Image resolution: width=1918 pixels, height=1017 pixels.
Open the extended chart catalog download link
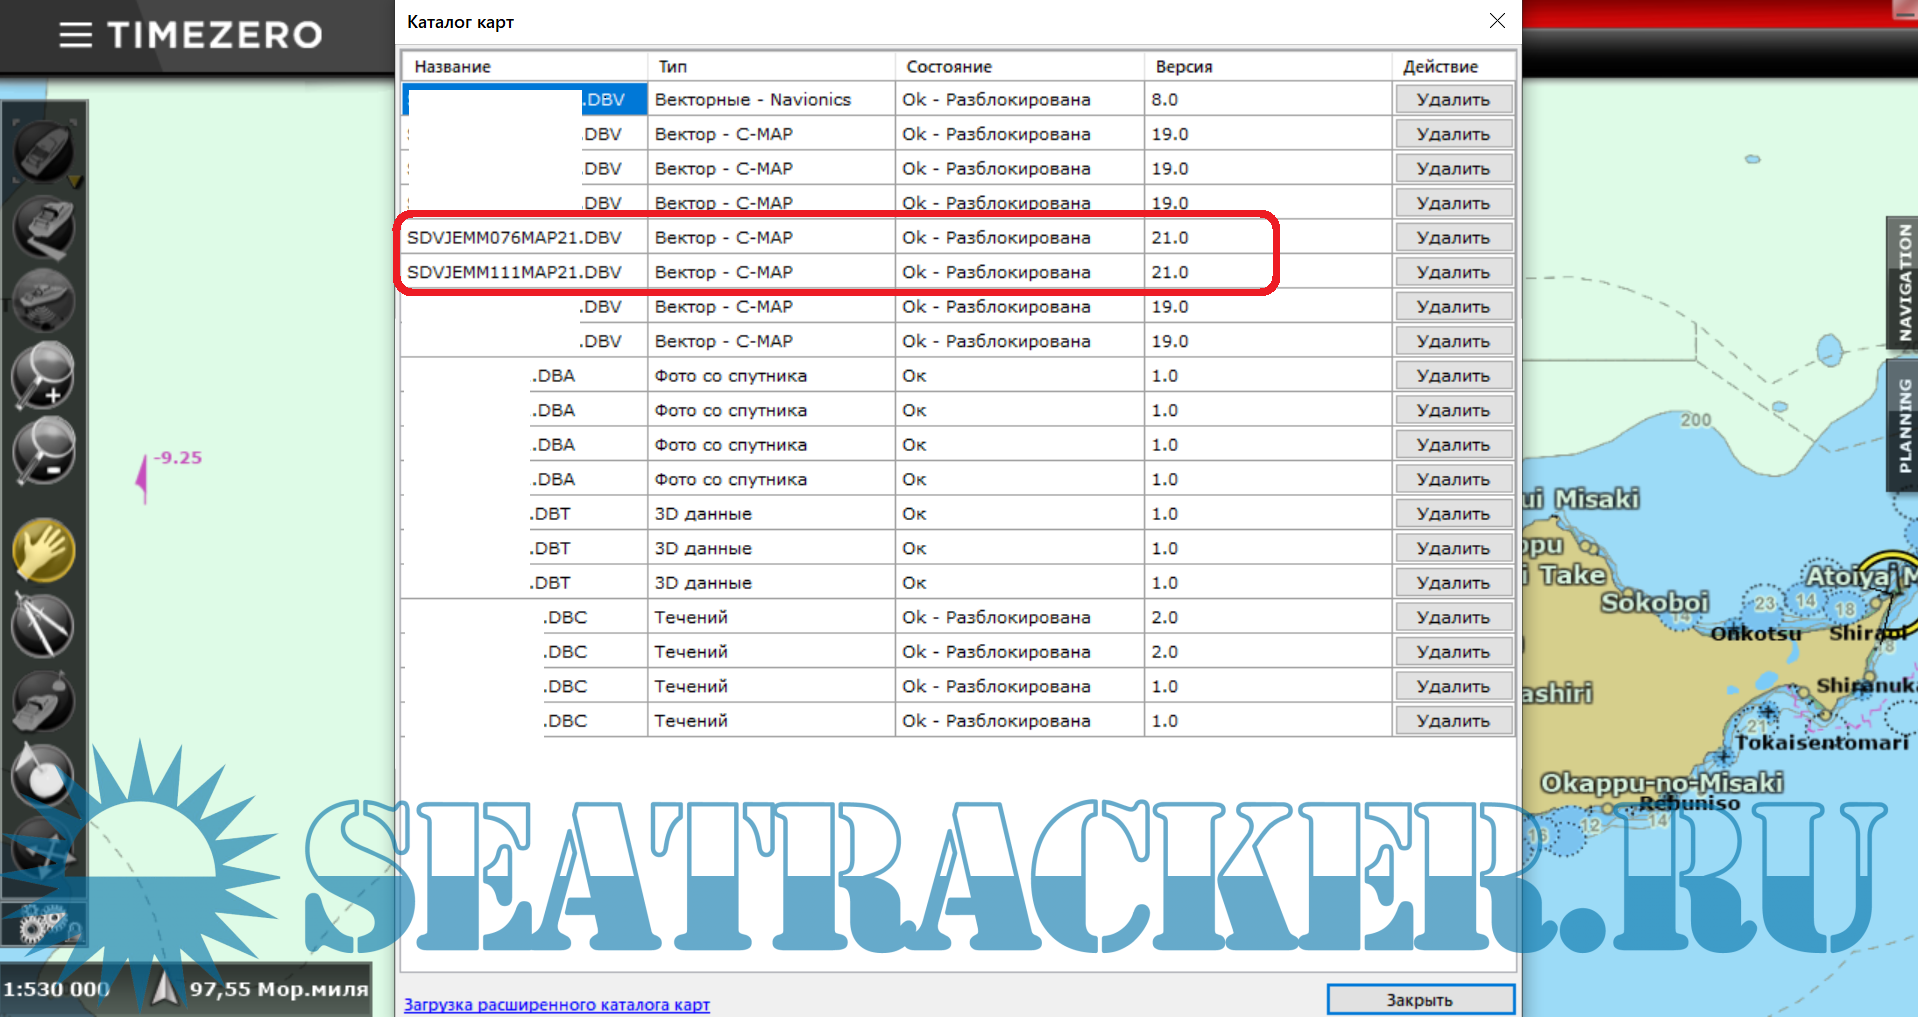pos(556,1004)
